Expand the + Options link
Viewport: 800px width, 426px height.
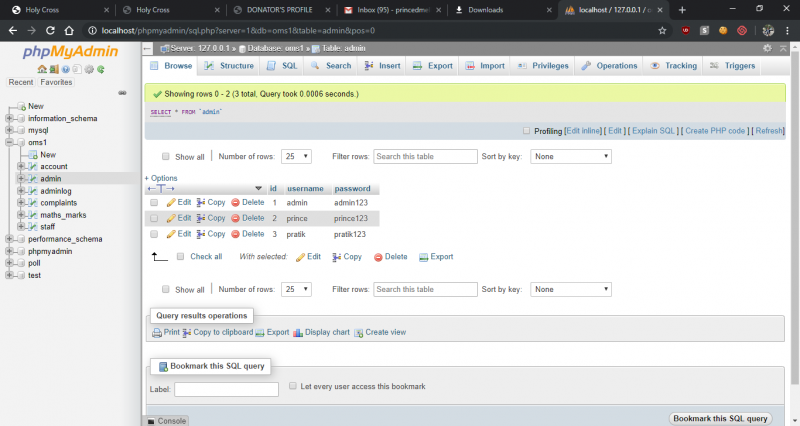click(161, 178)
